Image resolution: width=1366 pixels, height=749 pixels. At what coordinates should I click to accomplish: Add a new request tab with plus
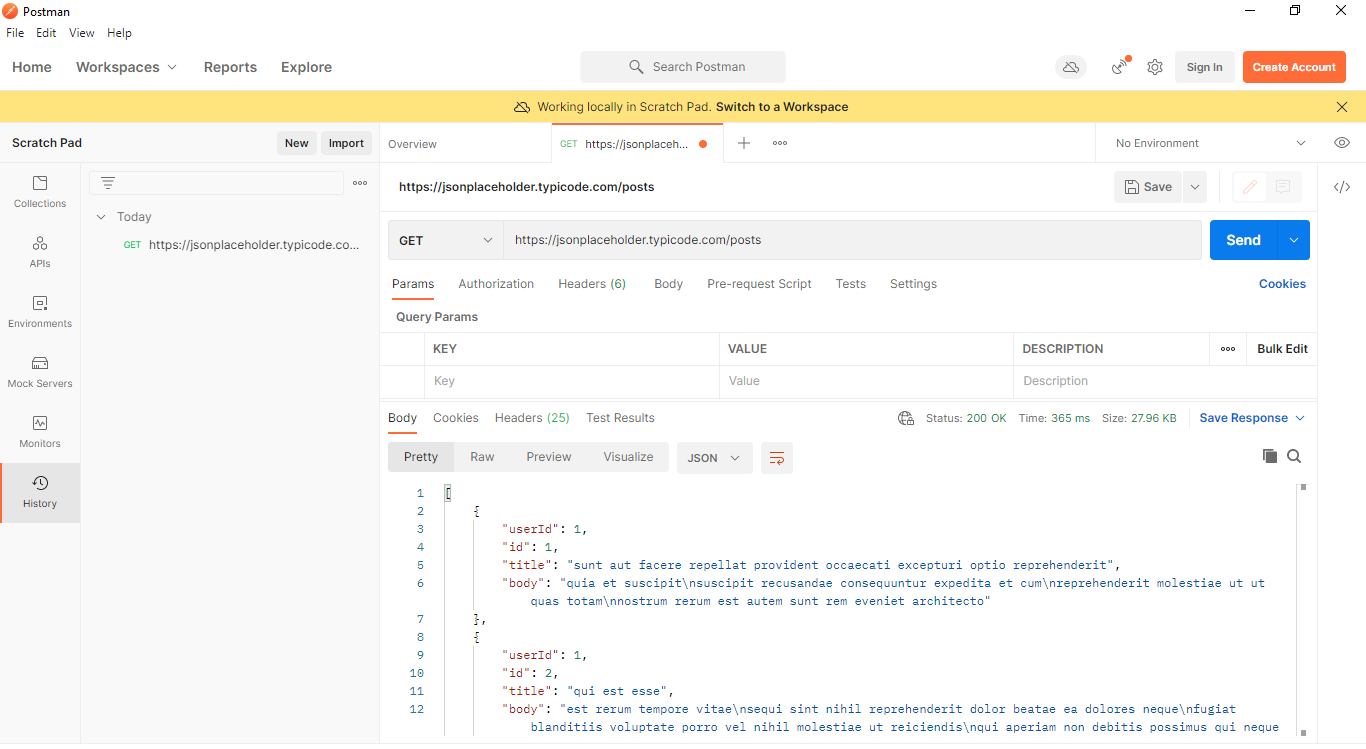[744, 143]
